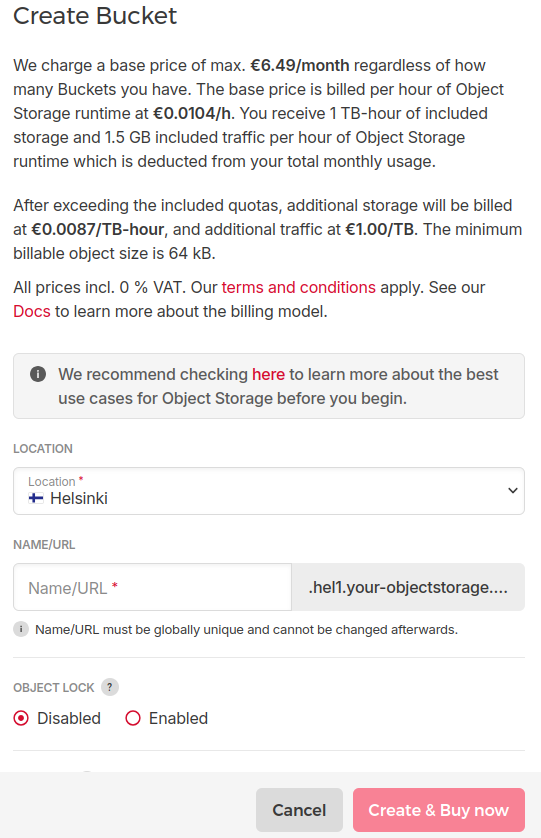
Task: Open the Docs billing model link
Action: 32,312
